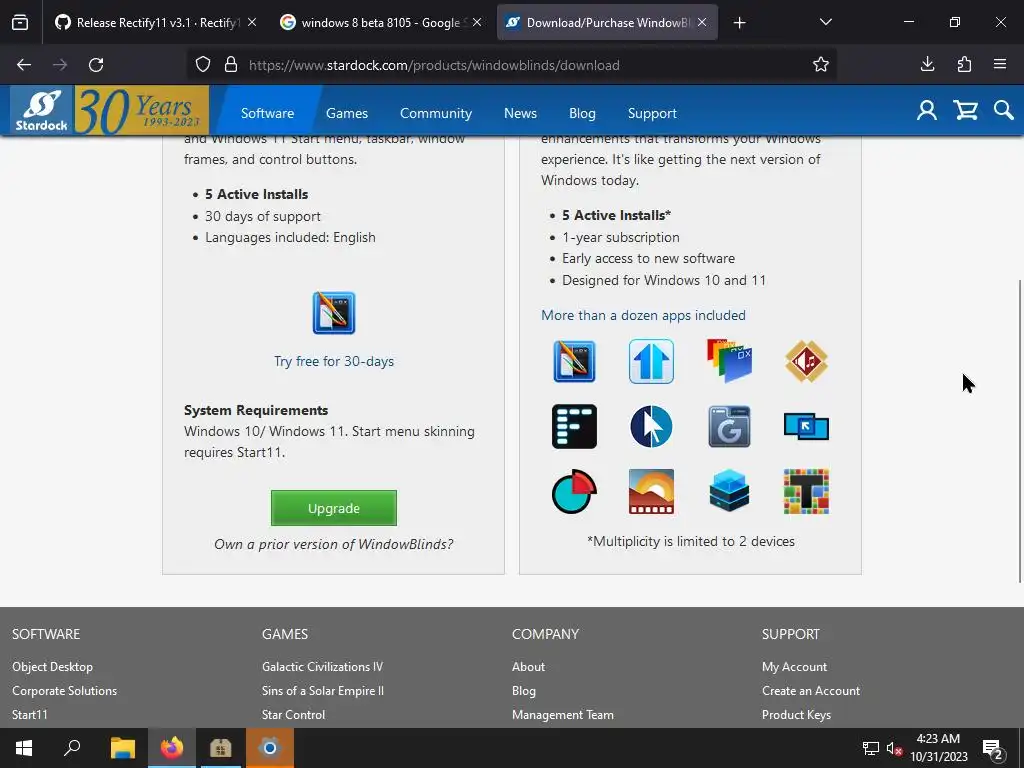Open the More than a dozen apps included link
1024x768 pixels.
coord(643,315)
